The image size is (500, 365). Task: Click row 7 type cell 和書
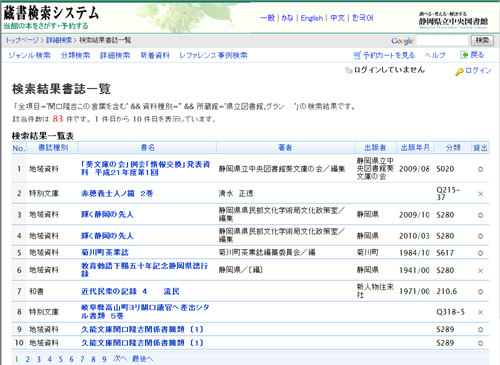coord(36,291)
